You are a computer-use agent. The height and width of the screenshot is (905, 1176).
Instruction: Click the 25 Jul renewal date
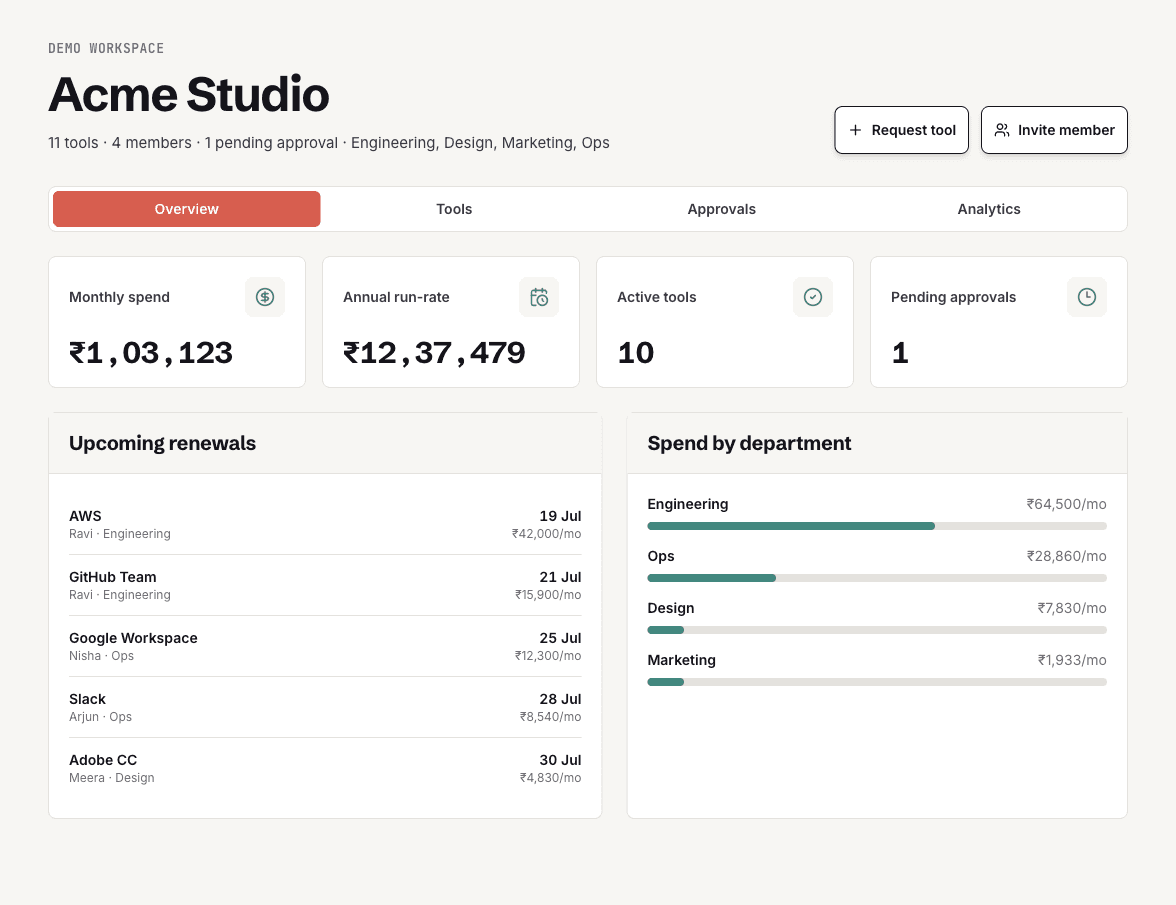[x=560, y=638]
